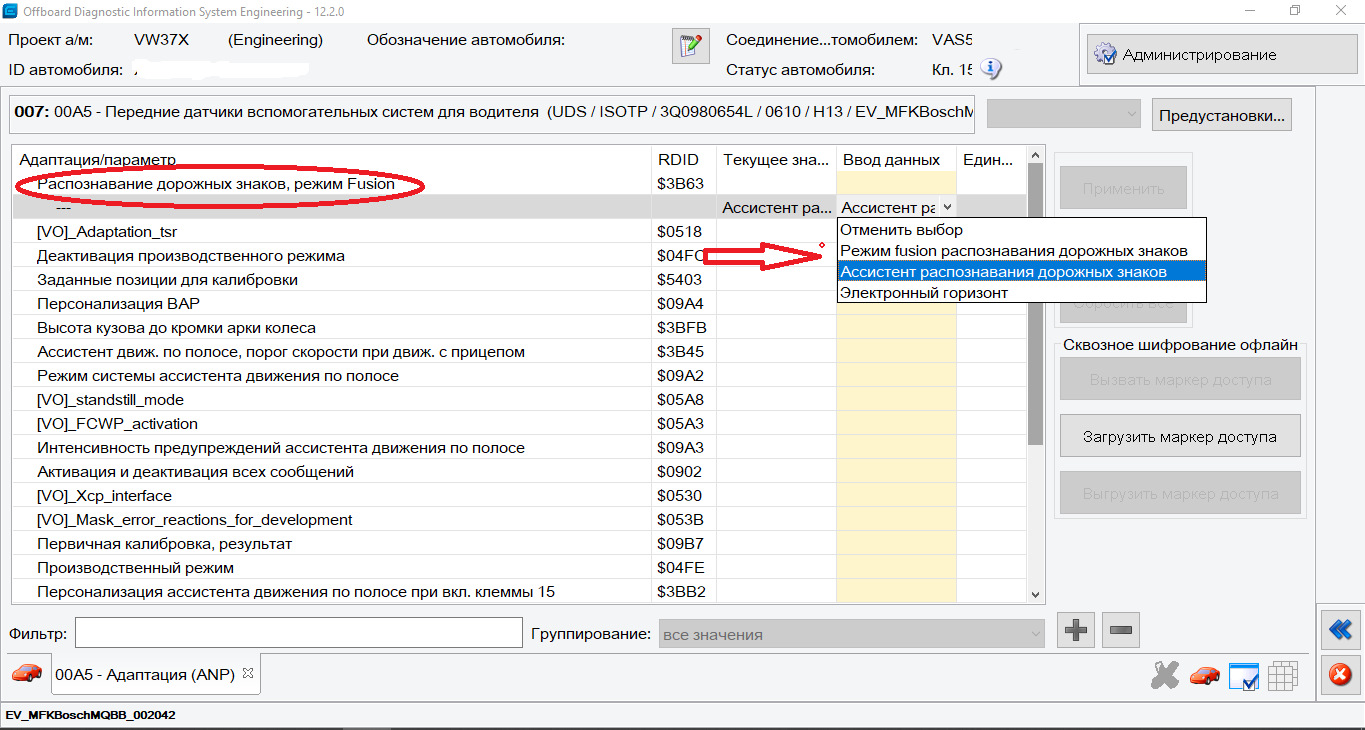Viewport: 1365px width, 730px height.
Task: Click the red car tab icon at bottom left
Action: pyautogui.click(x=27, y=673)
